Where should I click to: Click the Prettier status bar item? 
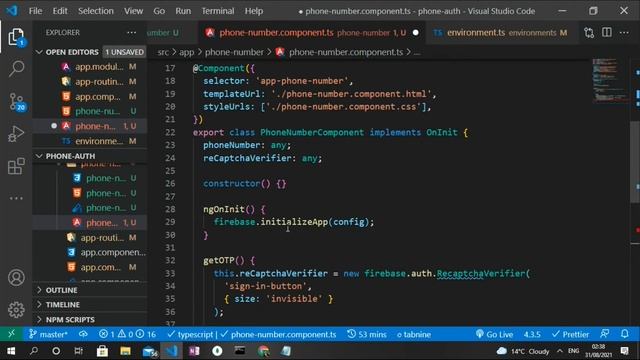[x=570, y=334]
